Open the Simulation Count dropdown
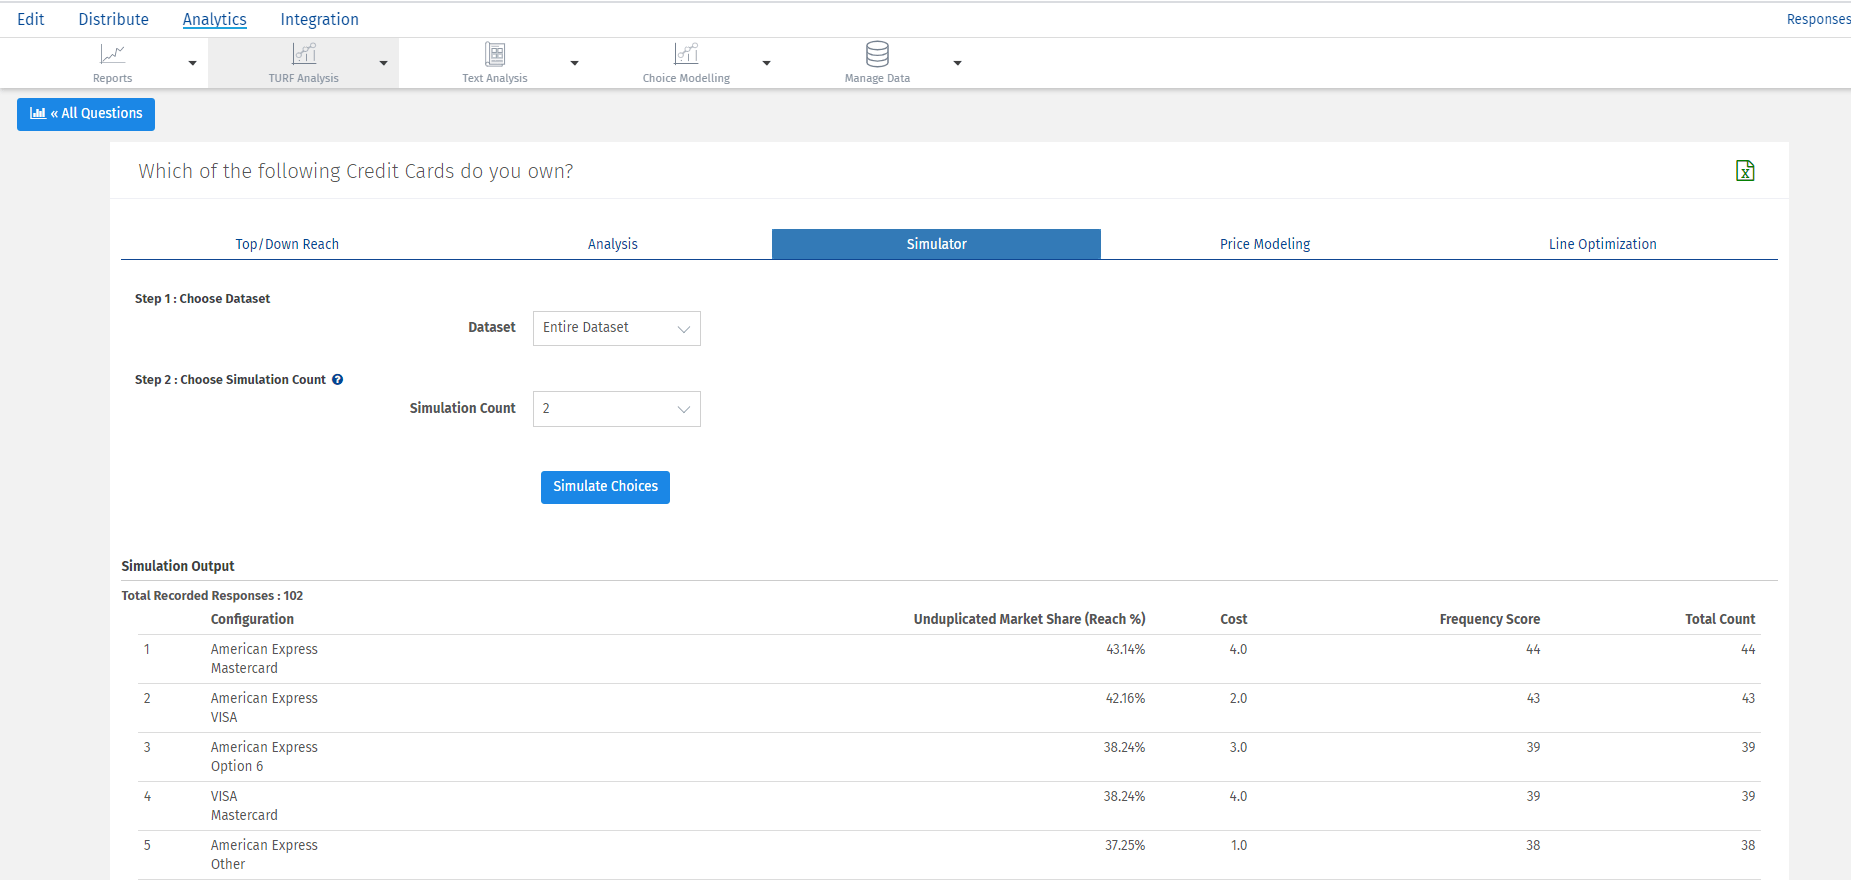Viewport: 1851px width, 880px height. (616, 409)
